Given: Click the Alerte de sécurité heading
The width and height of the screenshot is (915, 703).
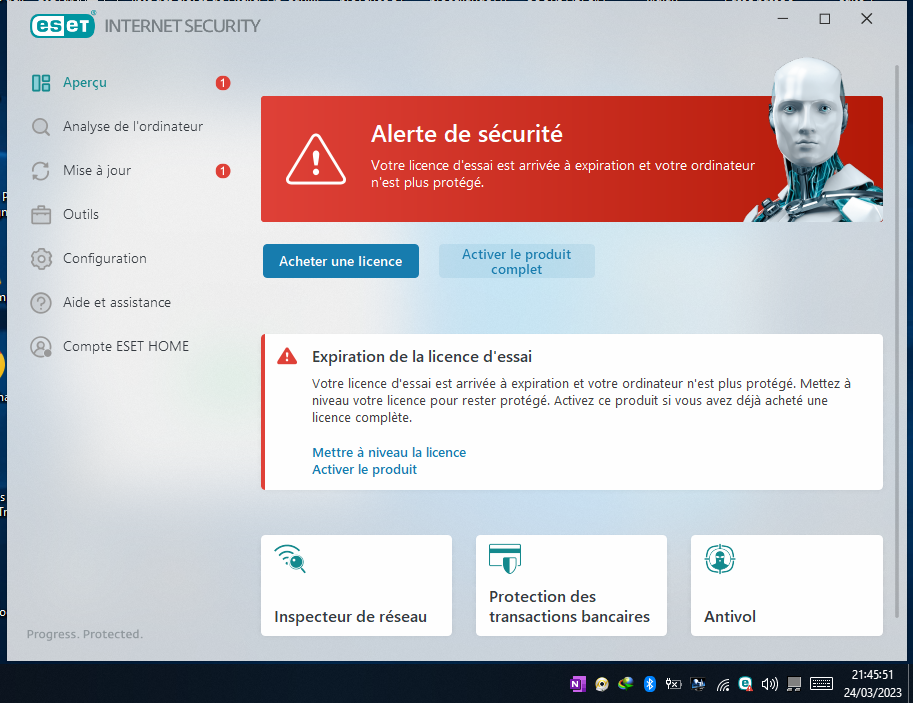Looking at the screenshot, I should click(x=467, y=134).
